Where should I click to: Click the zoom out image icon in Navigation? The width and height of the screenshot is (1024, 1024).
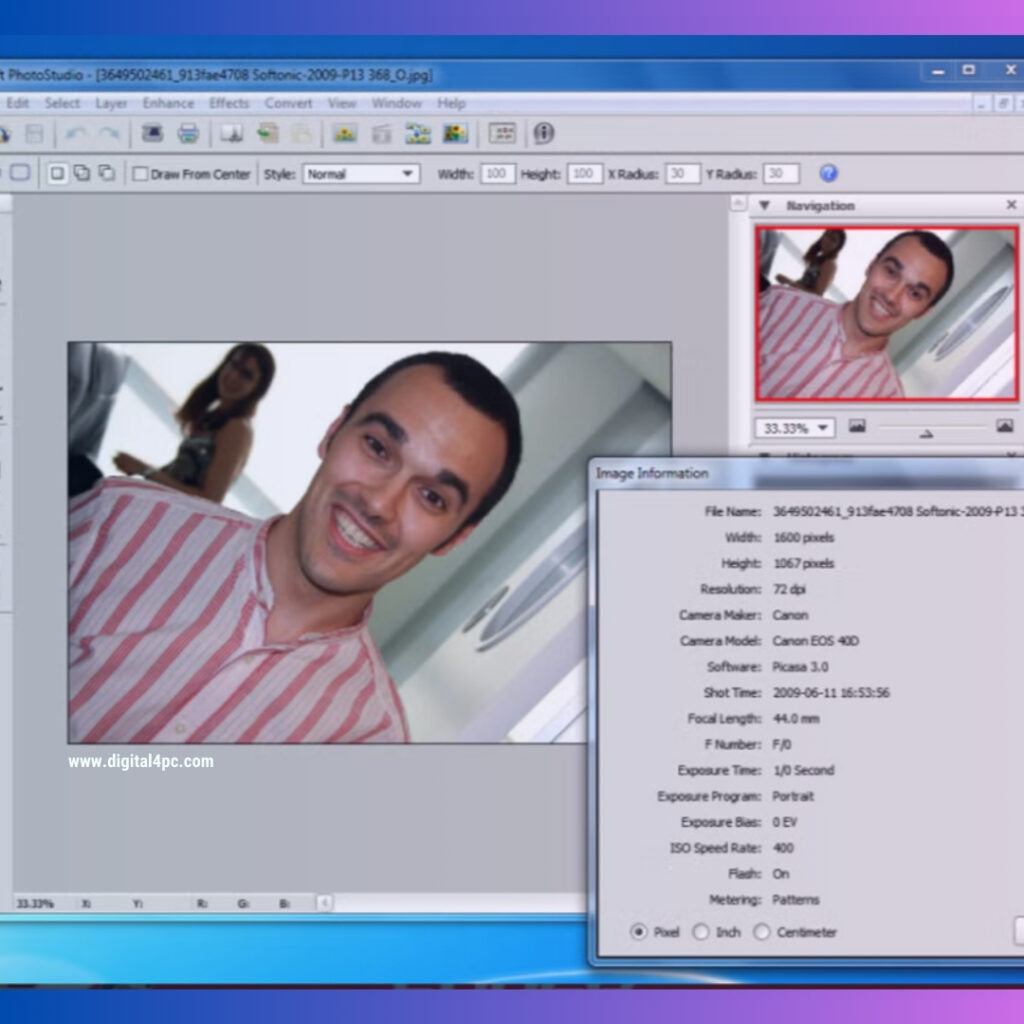tap(857, 426)
